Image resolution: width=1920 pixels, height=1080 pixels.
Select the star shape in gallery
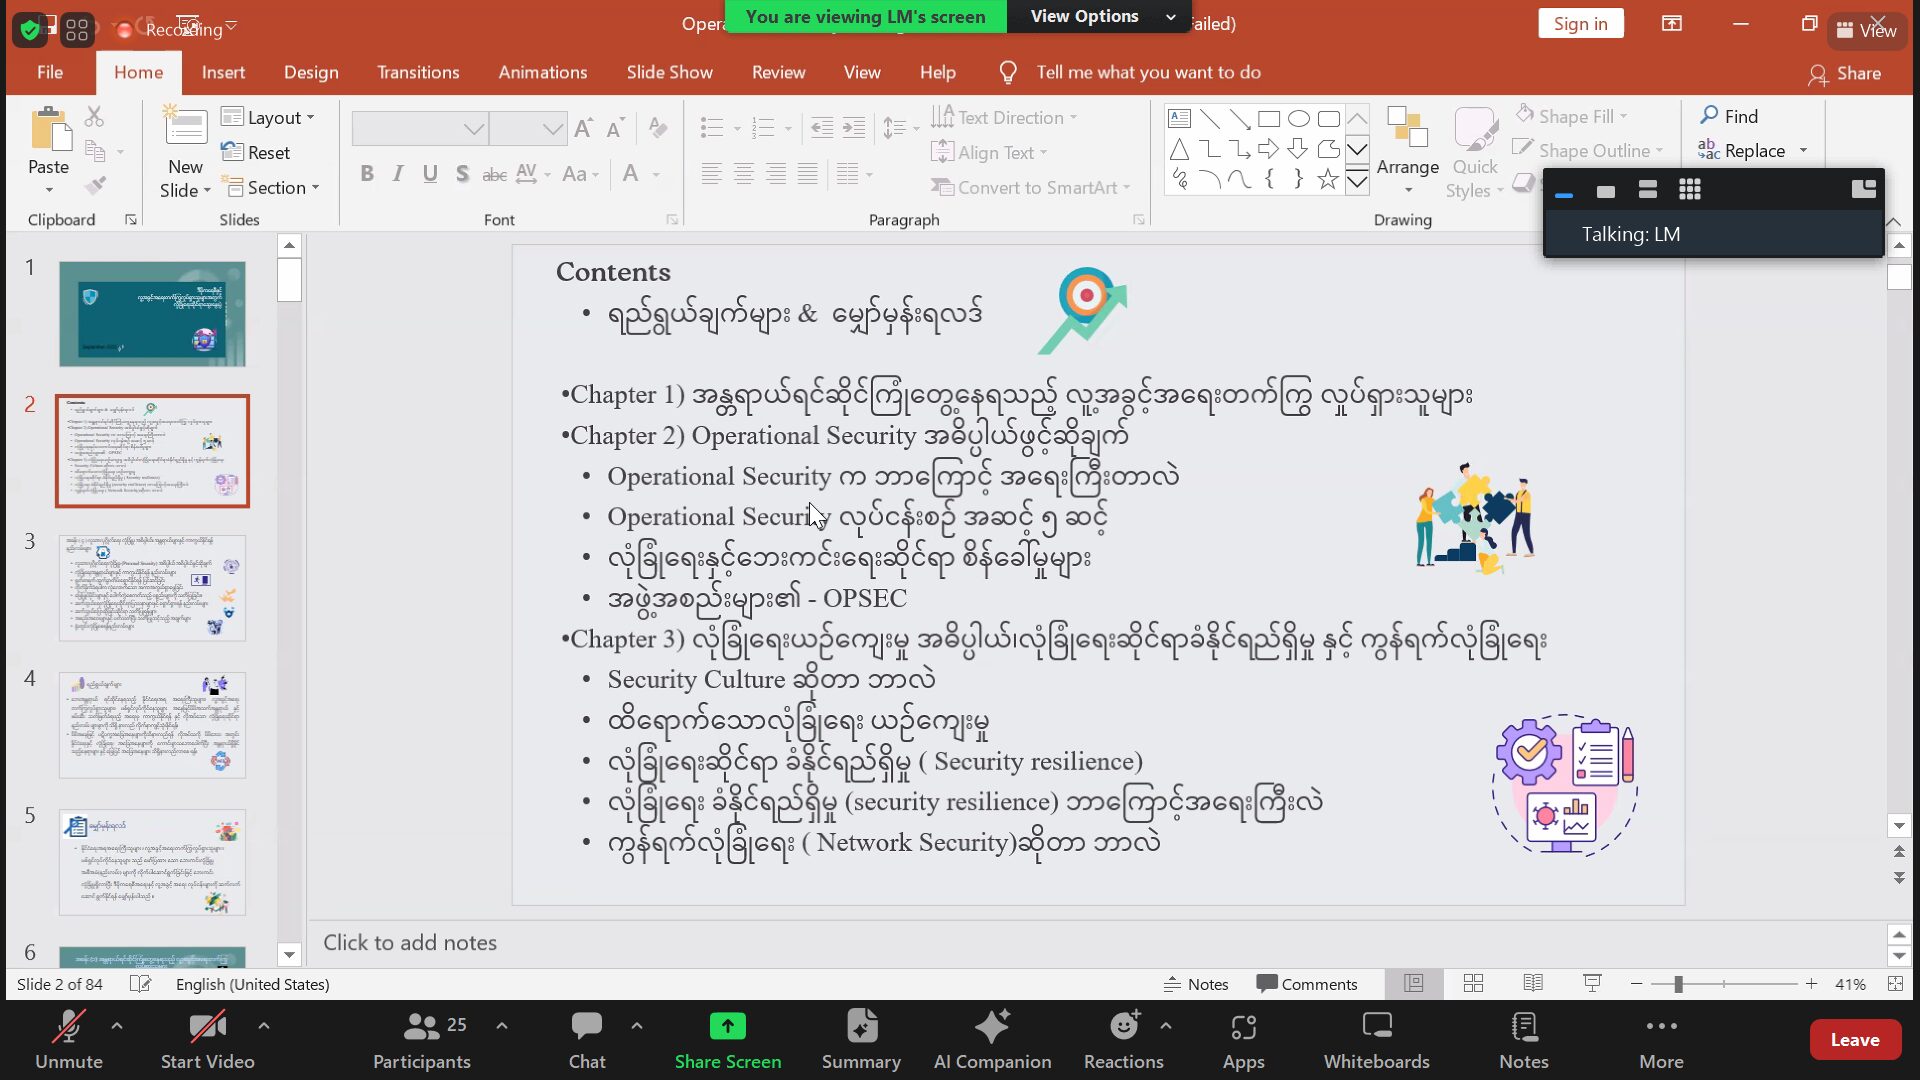pyautogui.click(x=1327, y=180)
